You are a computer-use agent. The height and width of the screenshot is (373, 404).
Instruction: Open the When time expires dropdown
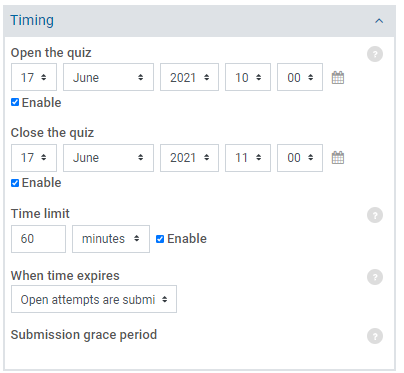(94, 299)
